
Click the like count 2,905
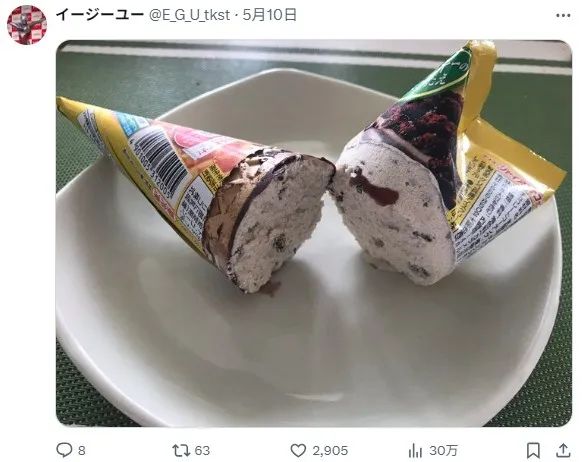(330, 451)
